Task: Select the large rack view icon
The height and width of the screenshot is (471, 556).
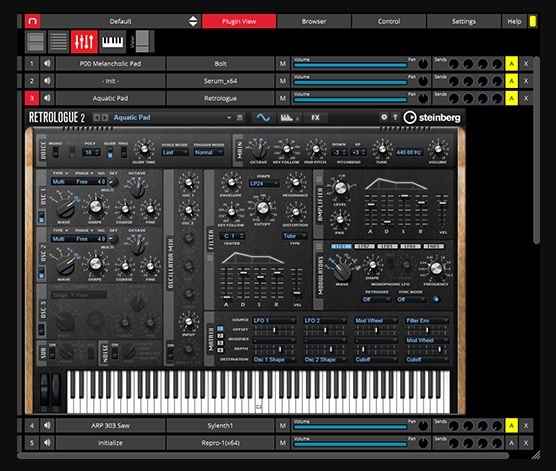Action: (x=36, y=41)
